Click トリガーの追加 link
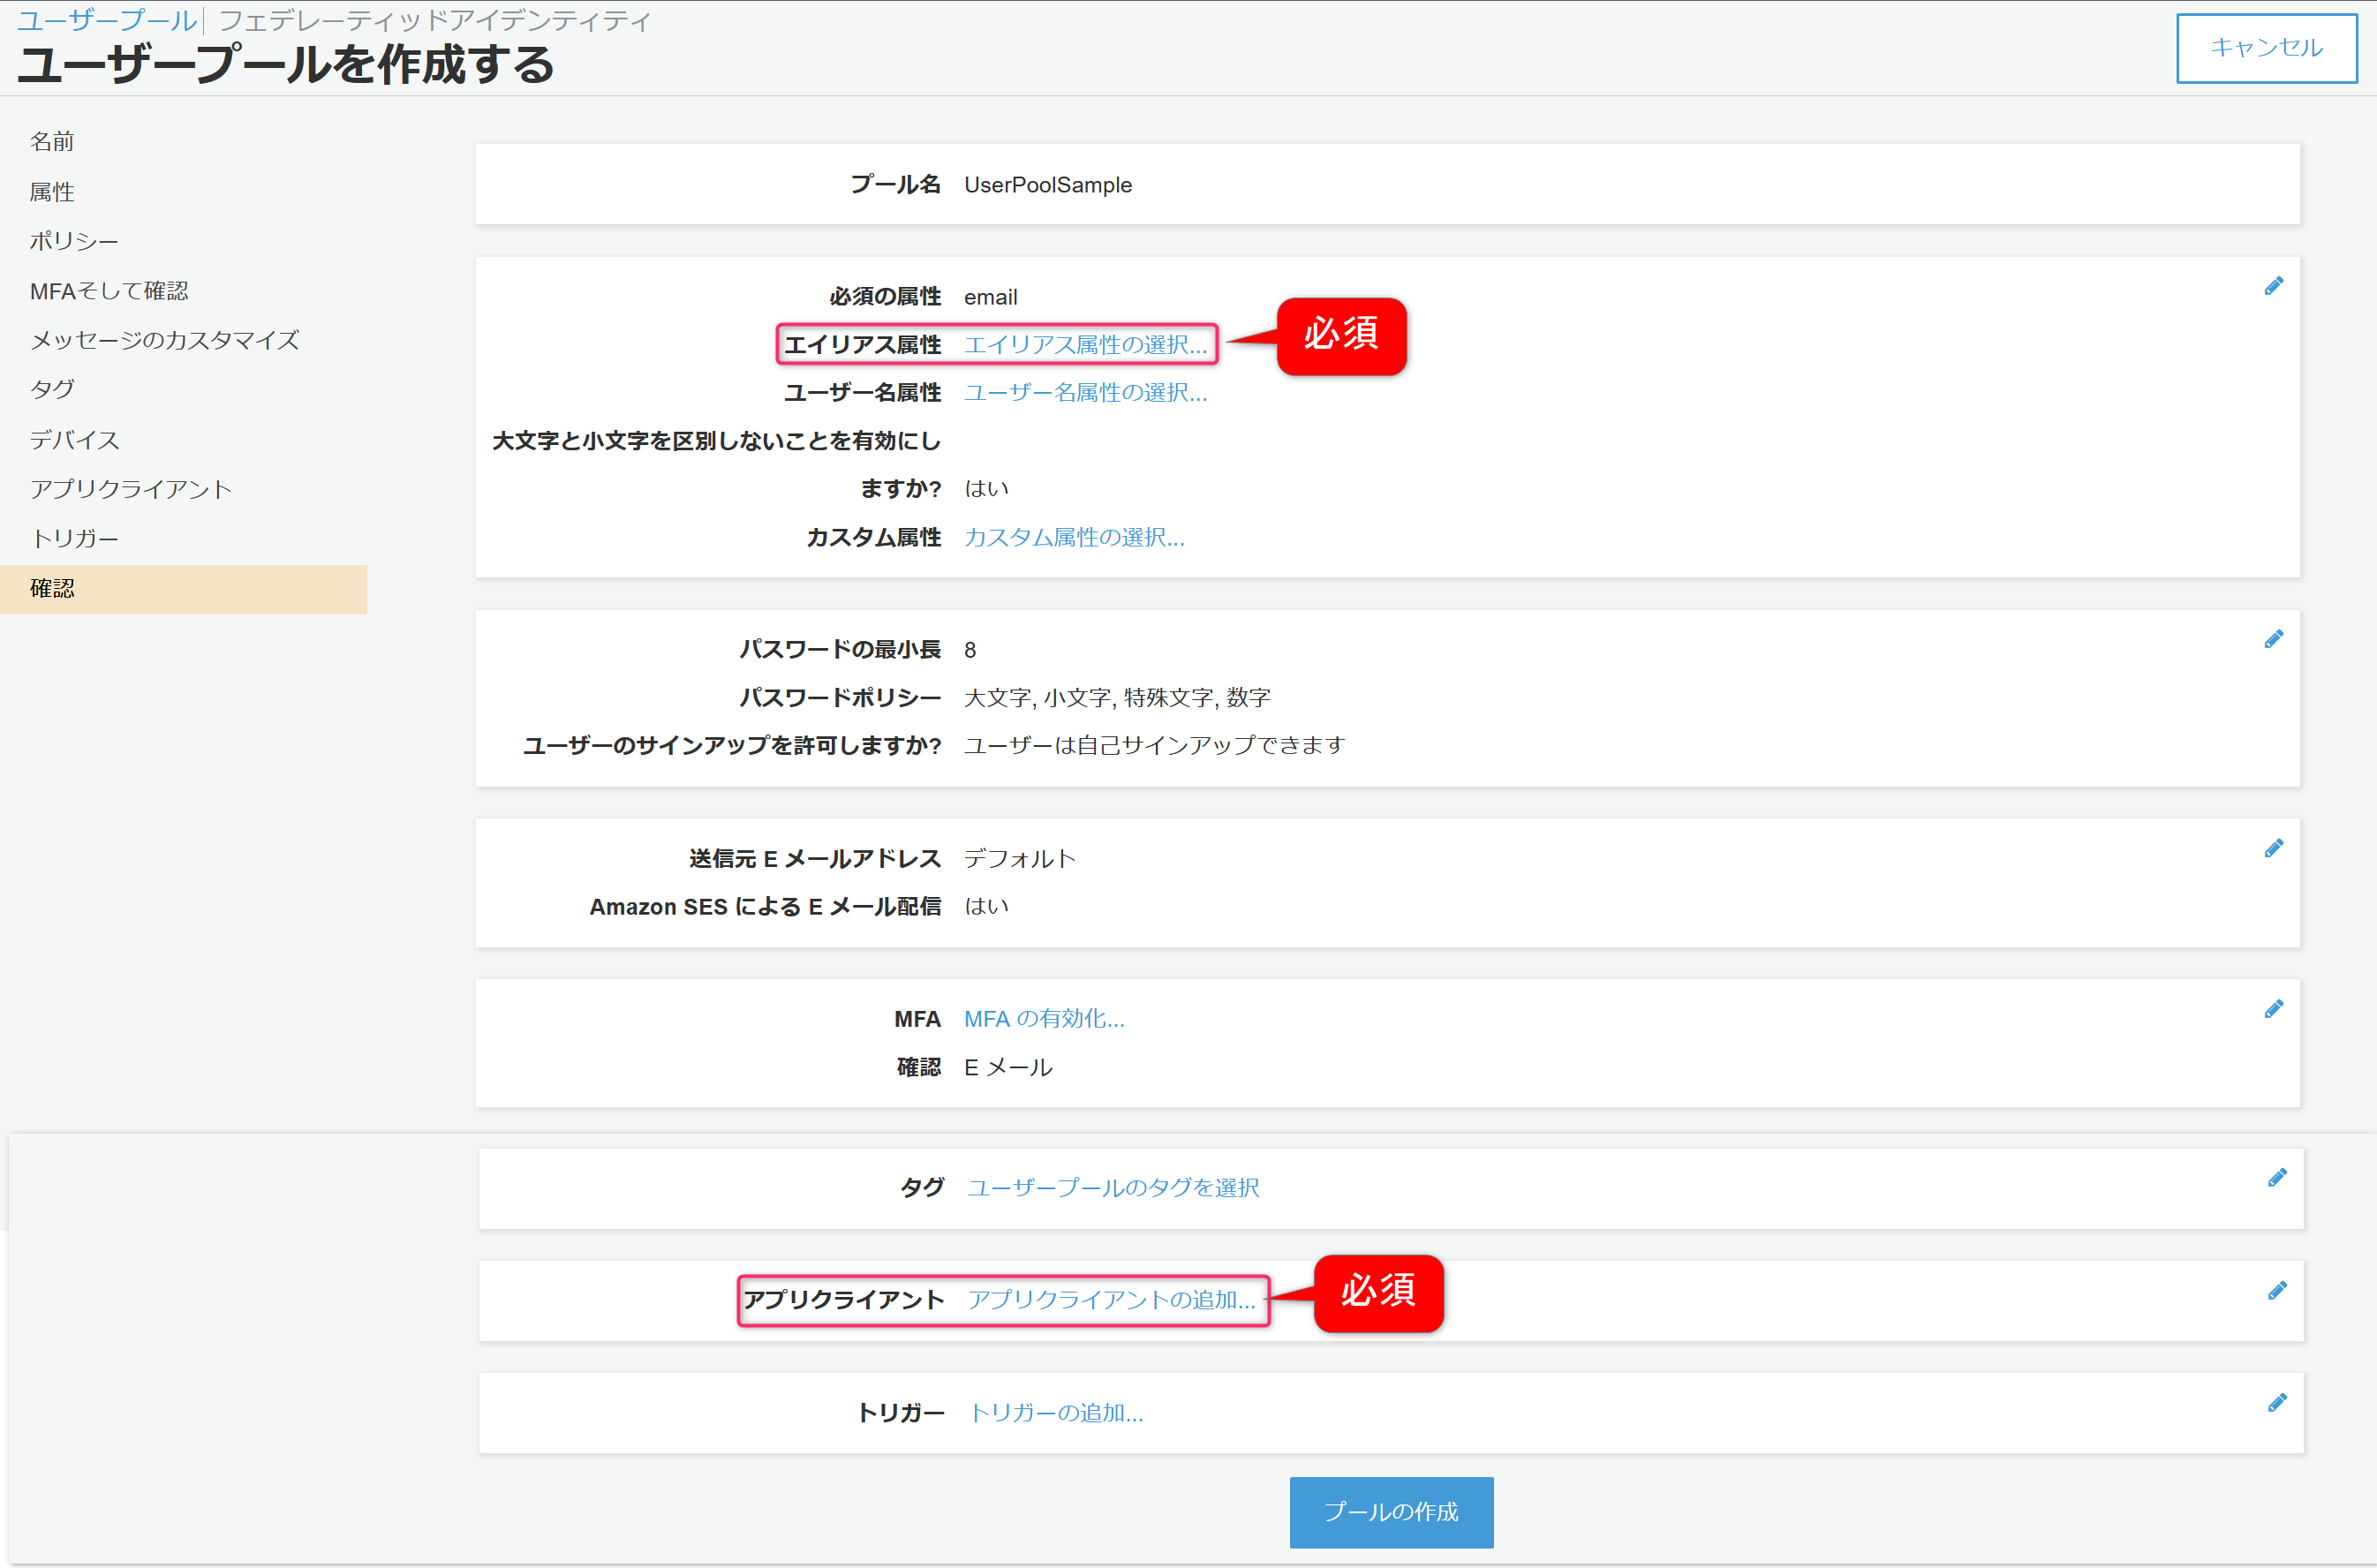Viewport: 2377px width, 1568px height. click(x=1056, y=1413)
